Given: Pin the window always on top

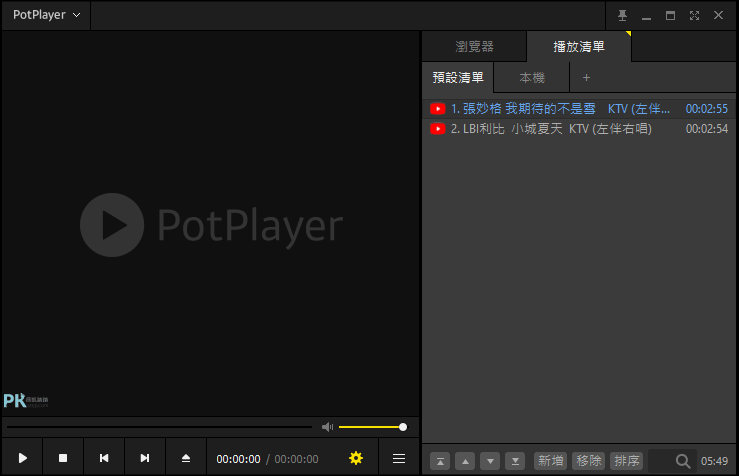Looking at the screenshot, I should (x=622, y=16).
